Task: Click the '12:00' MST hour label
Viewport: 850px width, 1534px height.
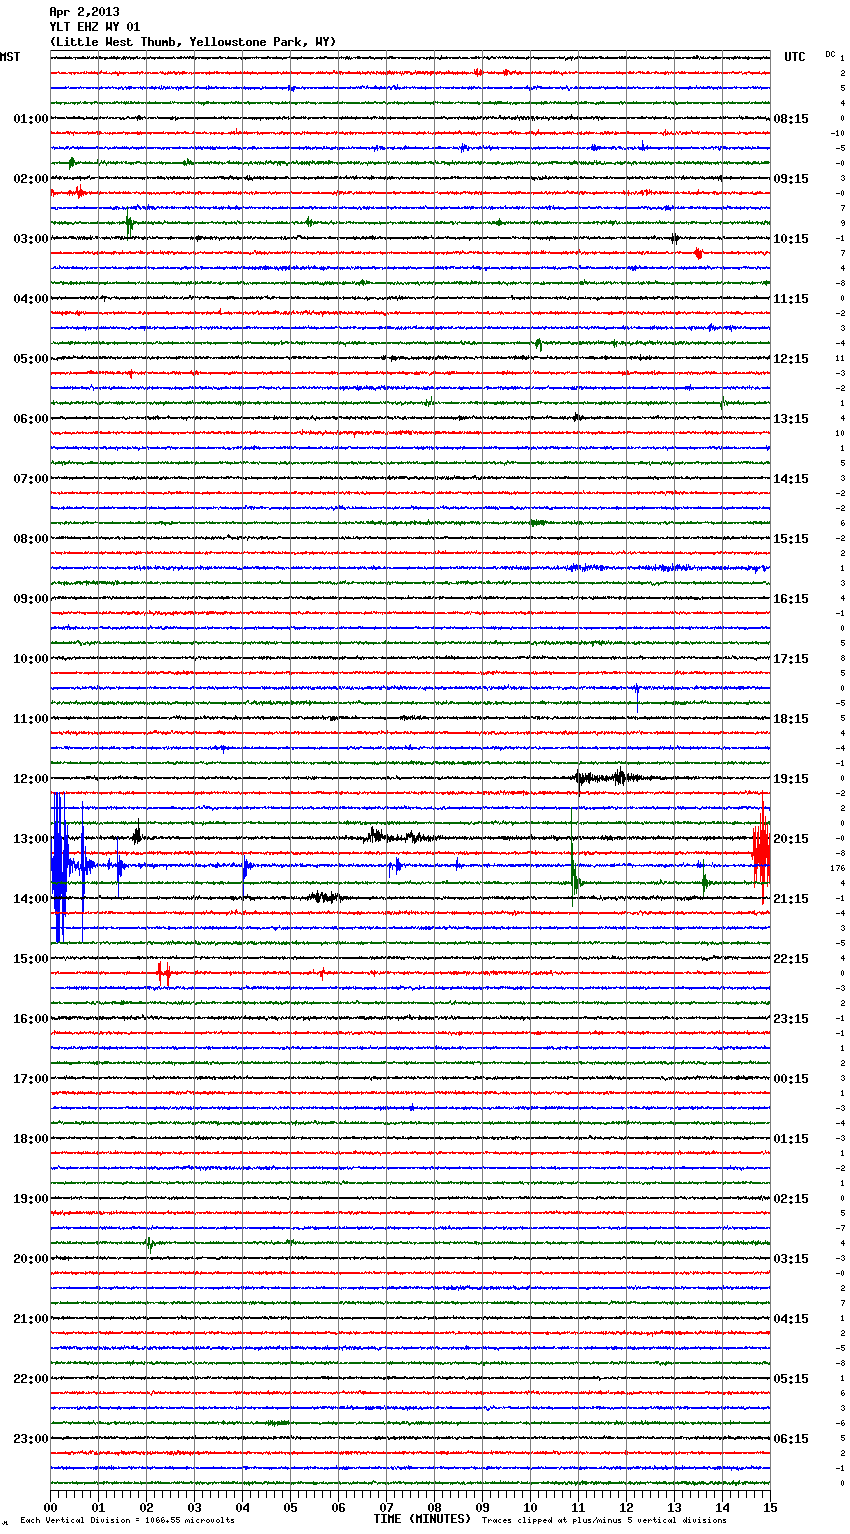Action: [30, 779]
